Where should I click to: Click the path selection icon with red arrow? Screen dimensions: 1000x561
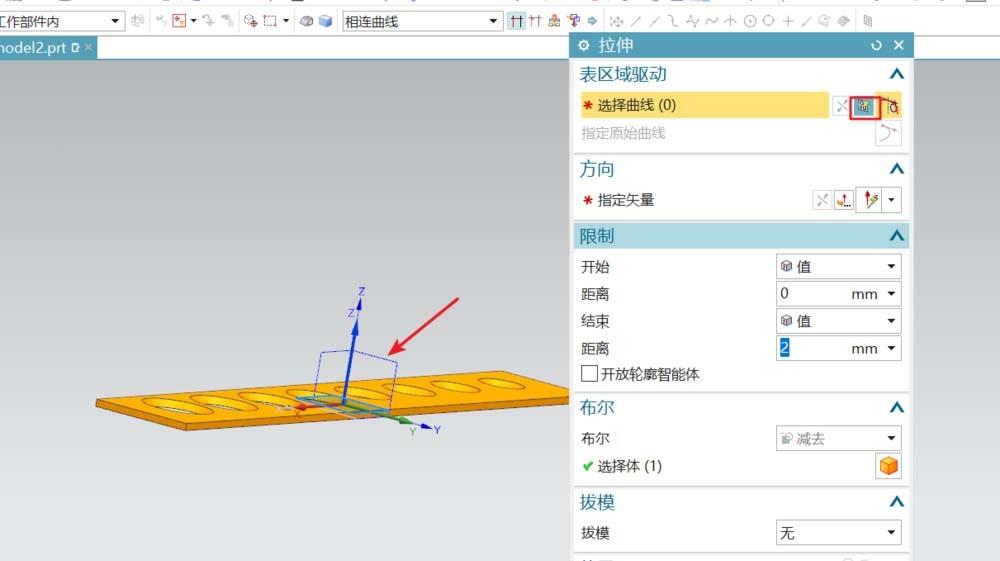pos(573,21)
